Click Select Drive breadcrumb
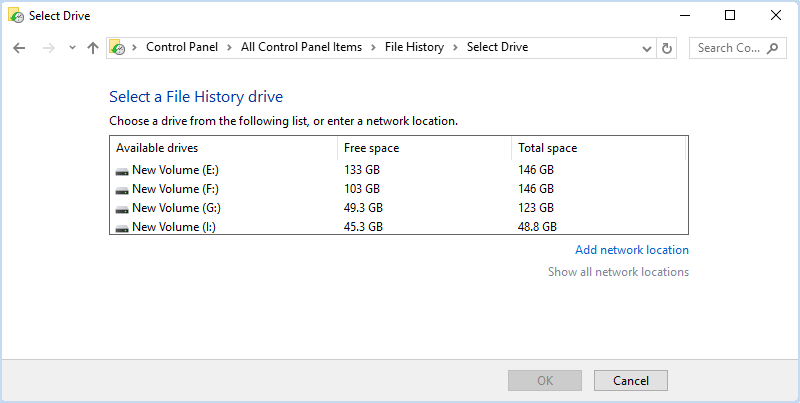 tap(497, 47)
